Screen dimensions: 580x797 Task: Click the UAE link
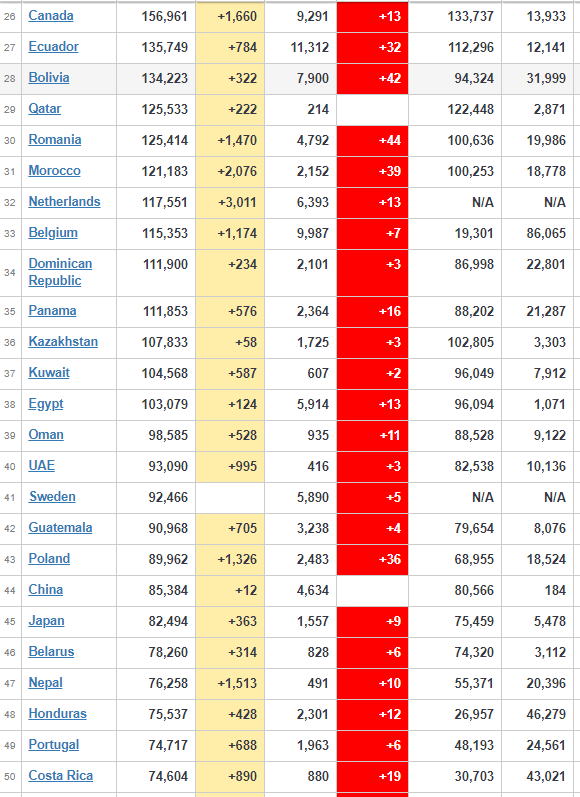click(42, 466)
